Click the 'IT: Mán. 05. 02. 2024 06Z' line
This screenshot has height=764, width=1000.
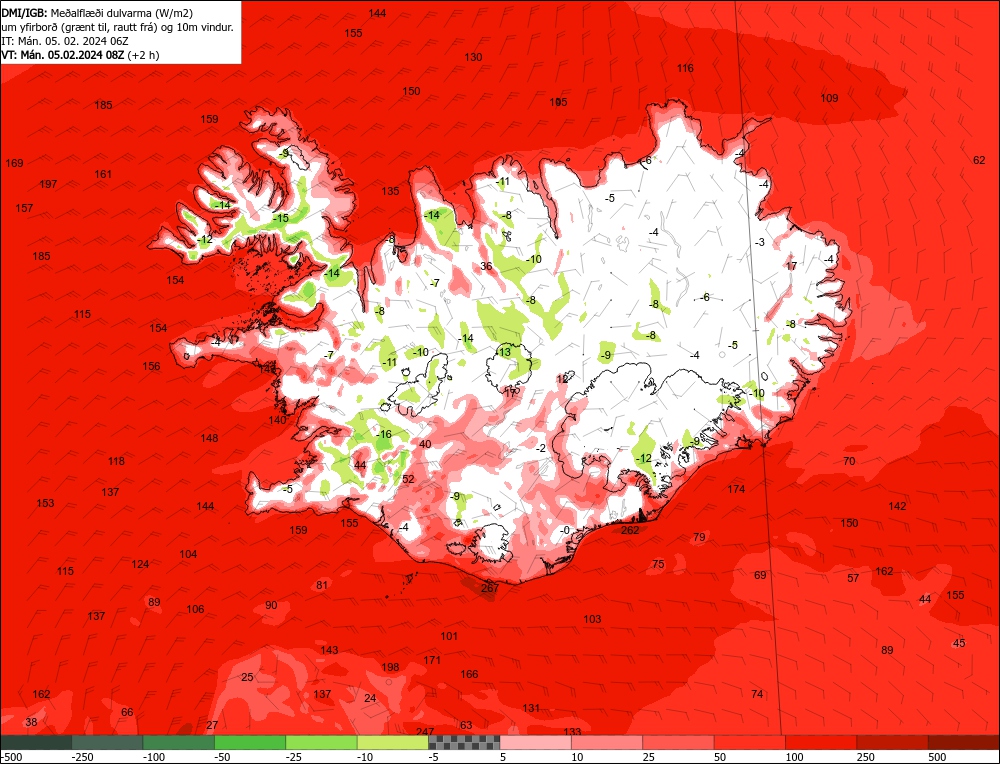point(65,41)
